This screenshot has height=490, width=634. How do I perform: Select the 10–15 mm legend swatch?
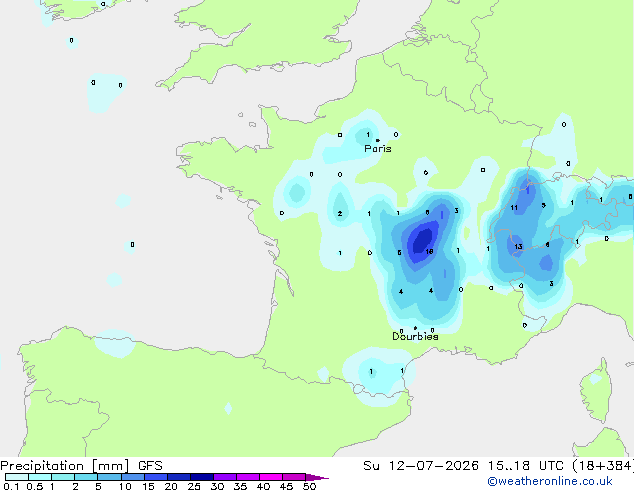click(133, 477)
